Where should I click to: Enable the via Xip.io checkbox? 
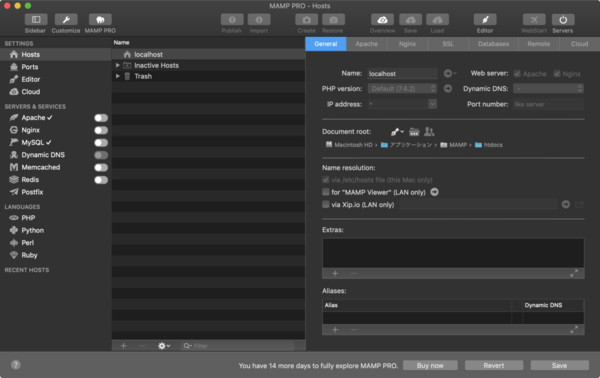(326, 204)
